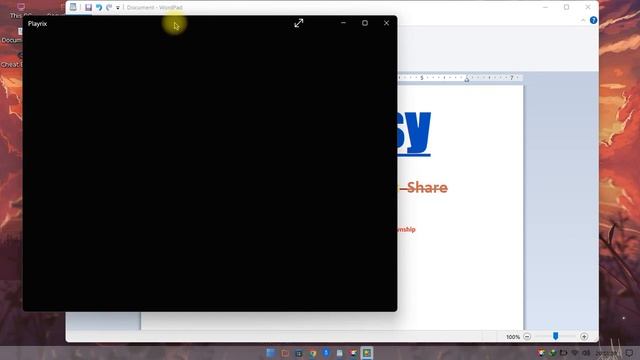Click the Chrome icon in the system tray
Viewport: 640px width, 360px height.
click(541, 353)
